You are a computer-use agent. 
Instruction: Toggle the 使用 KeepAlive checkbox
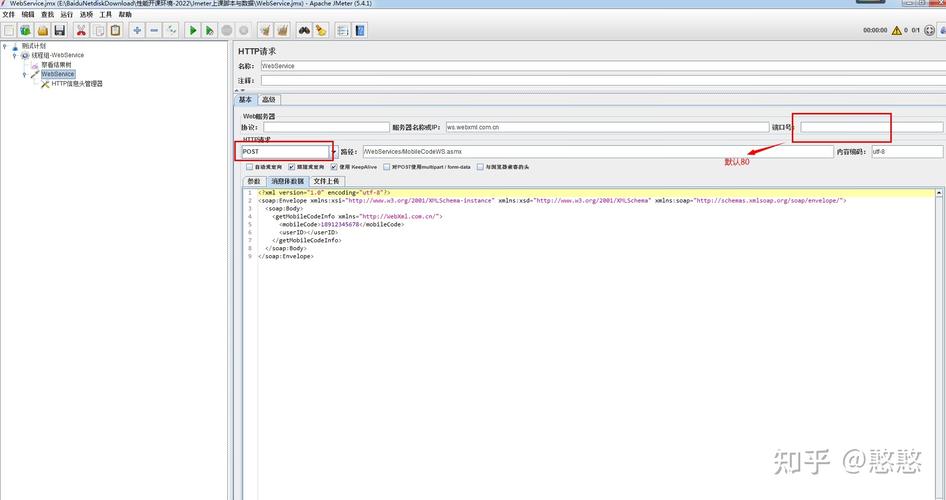[x=334, y=167]
